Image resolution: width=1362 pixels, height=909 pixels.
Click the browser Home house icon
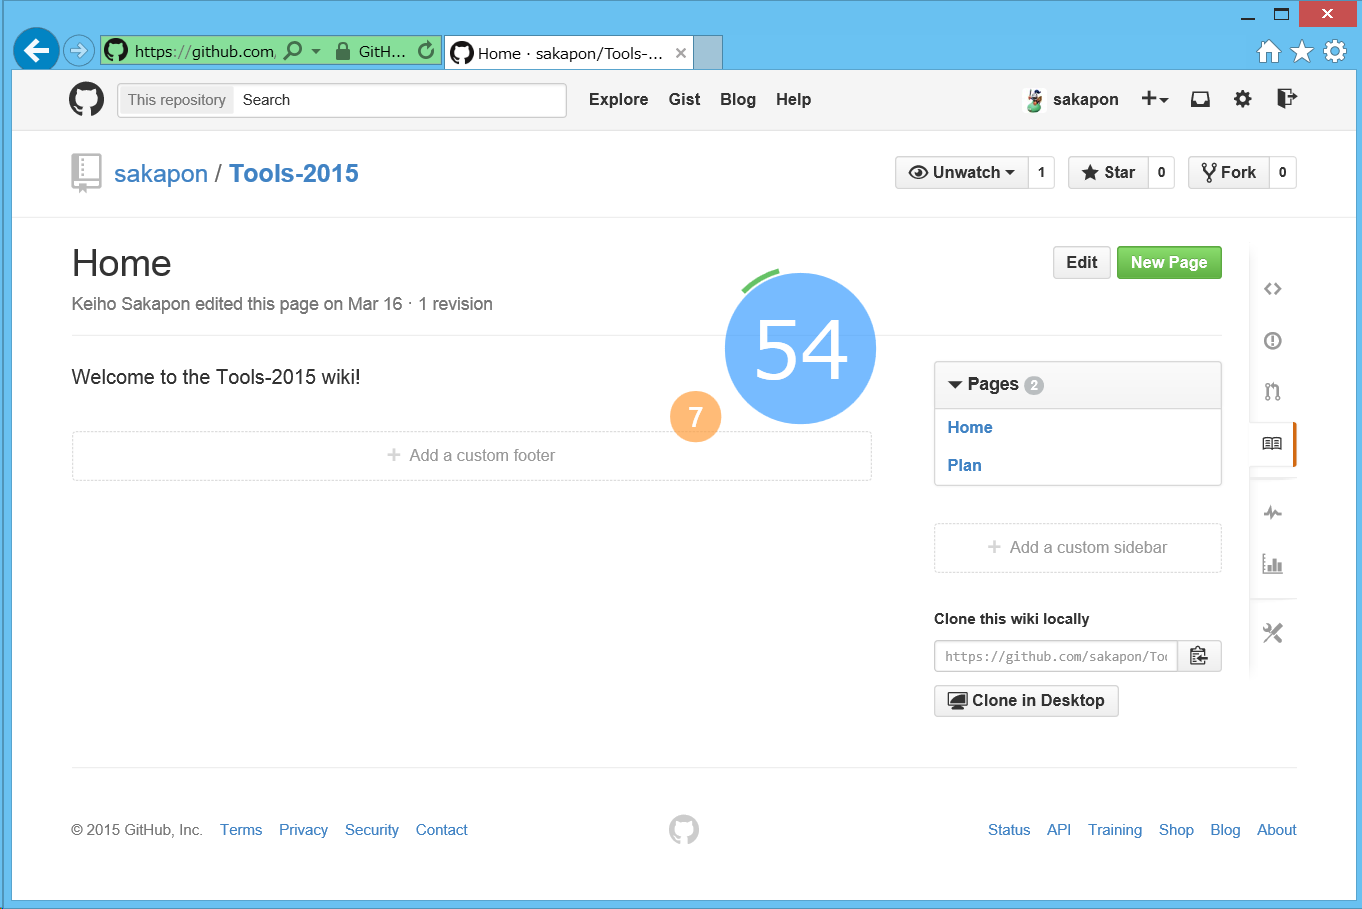[x=1269, y=51]
